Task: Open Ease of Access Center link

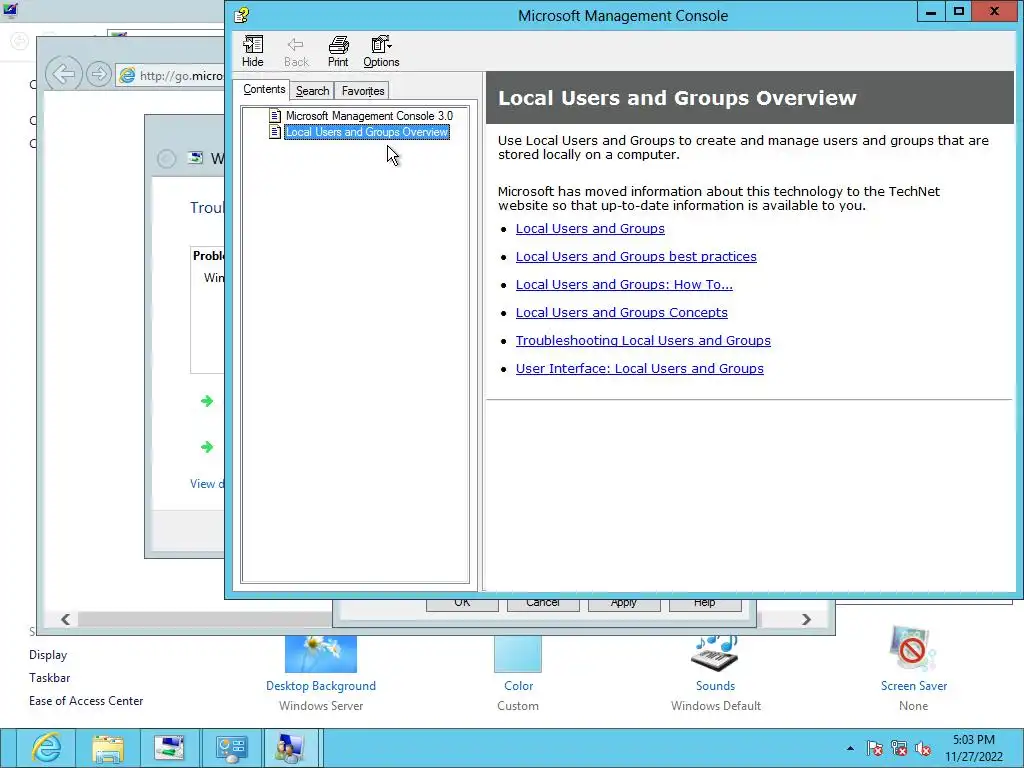Action: tap(86, 701)
